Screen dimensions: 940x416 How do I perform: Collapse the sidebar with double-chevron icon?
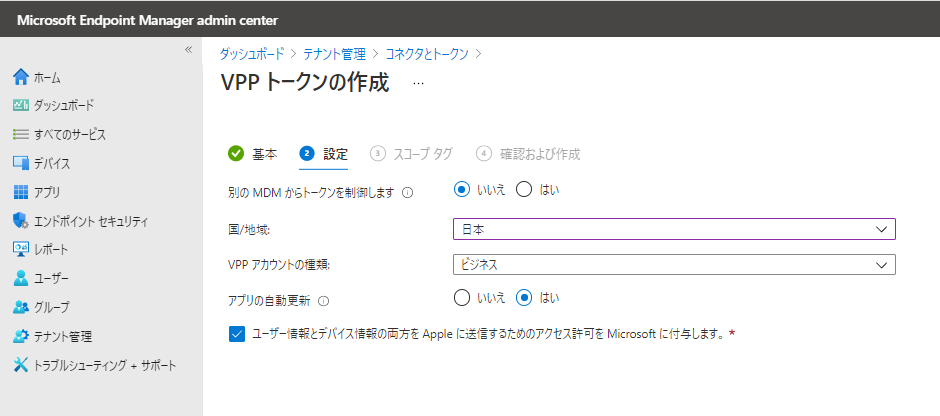tap(188, 50)
